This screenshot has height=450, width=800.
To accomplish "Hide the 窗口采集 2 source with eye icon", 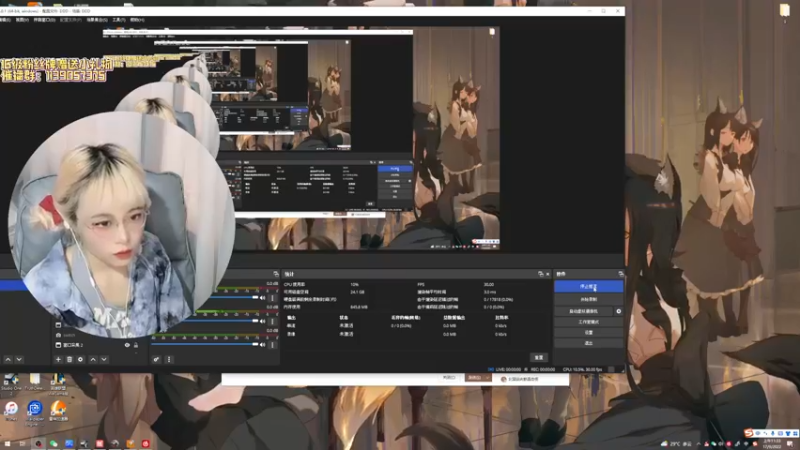I will click(x=127, y=345).
